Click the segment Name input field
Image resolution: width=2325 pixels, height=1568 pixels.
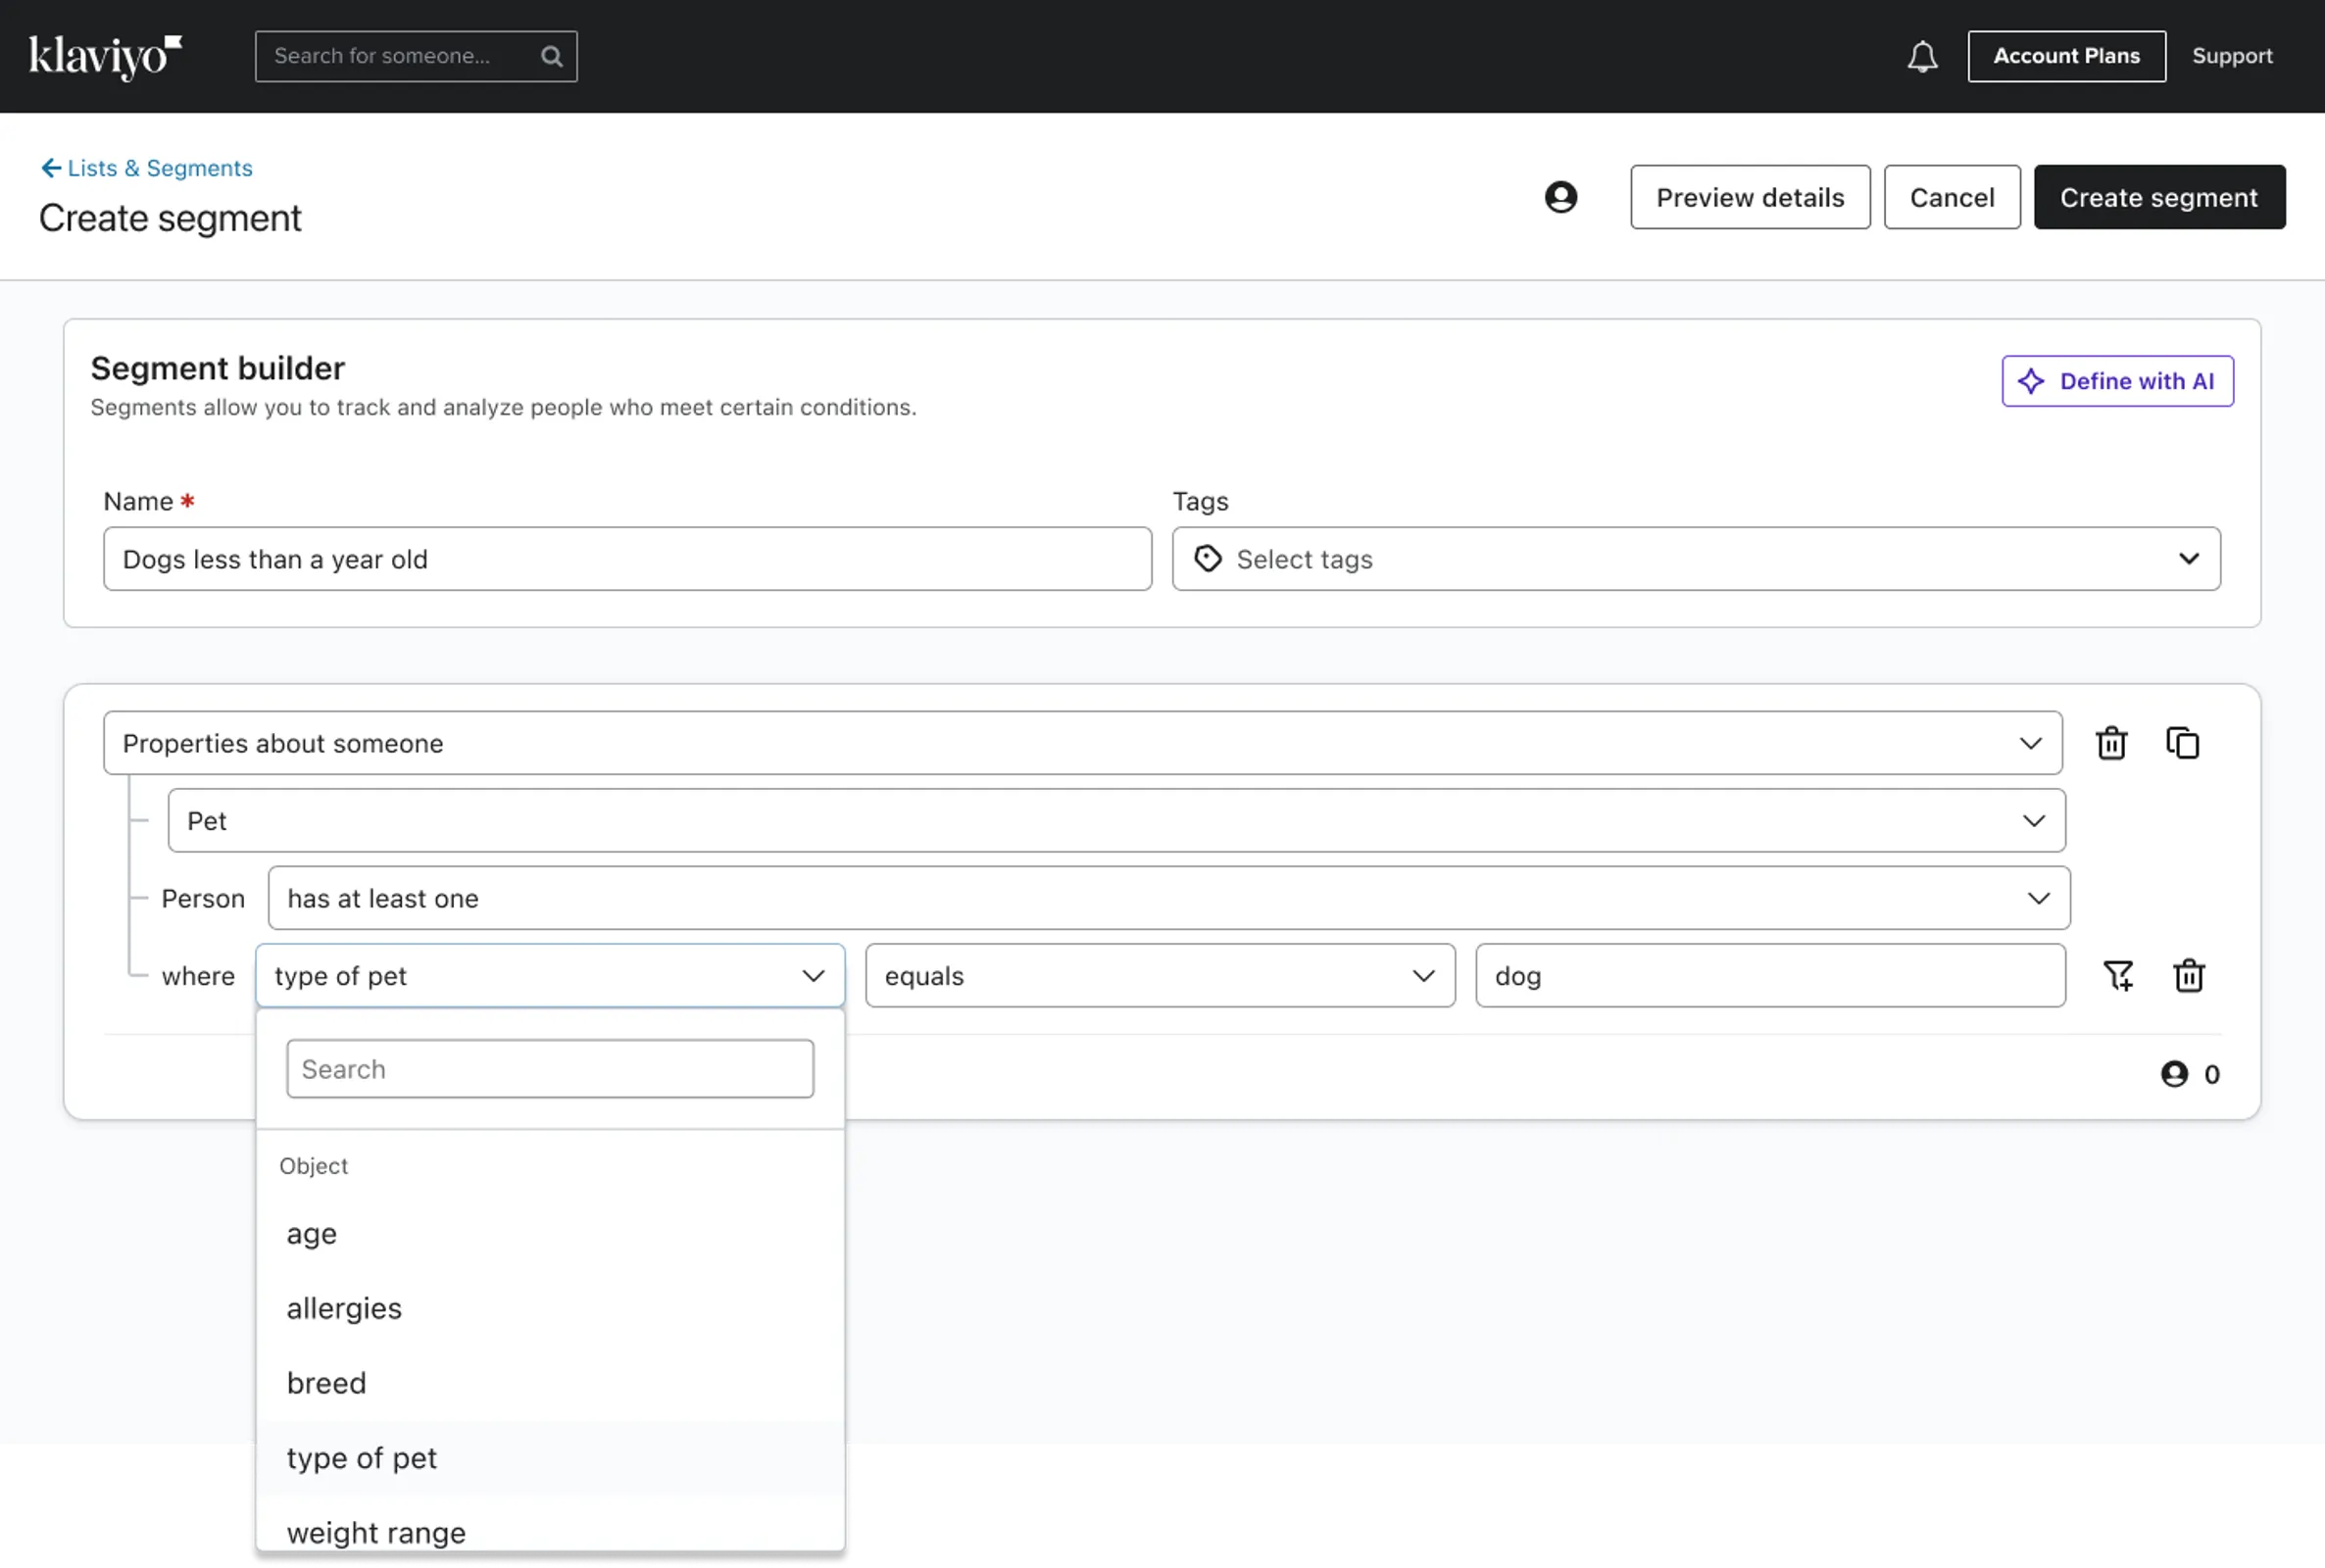(x=627, y=559)
